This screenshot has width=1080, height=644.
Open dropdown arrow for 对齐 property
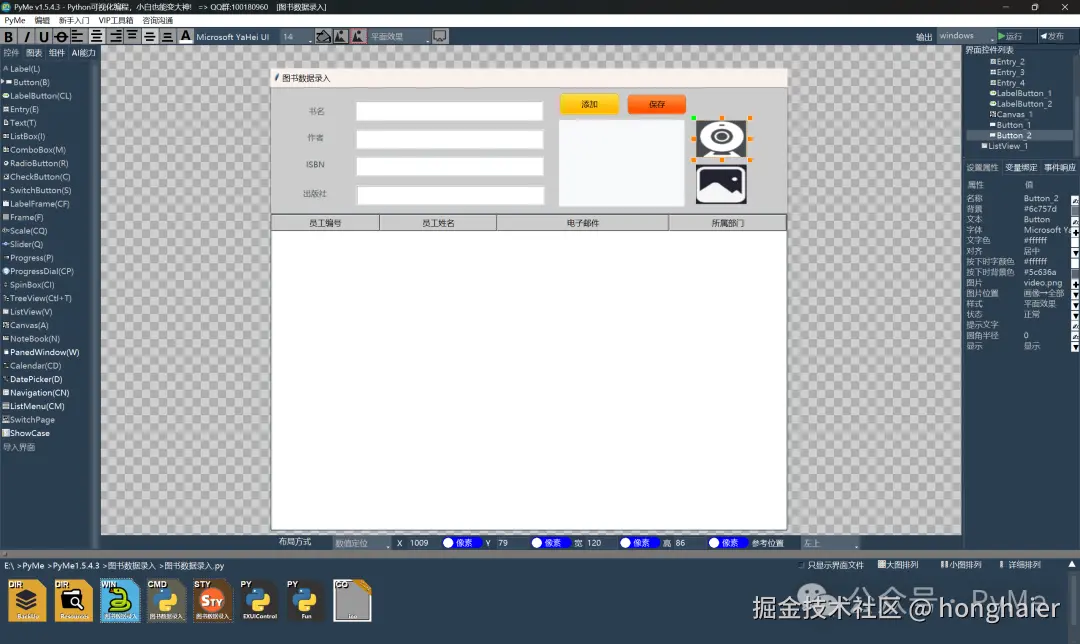(1075, 252)
